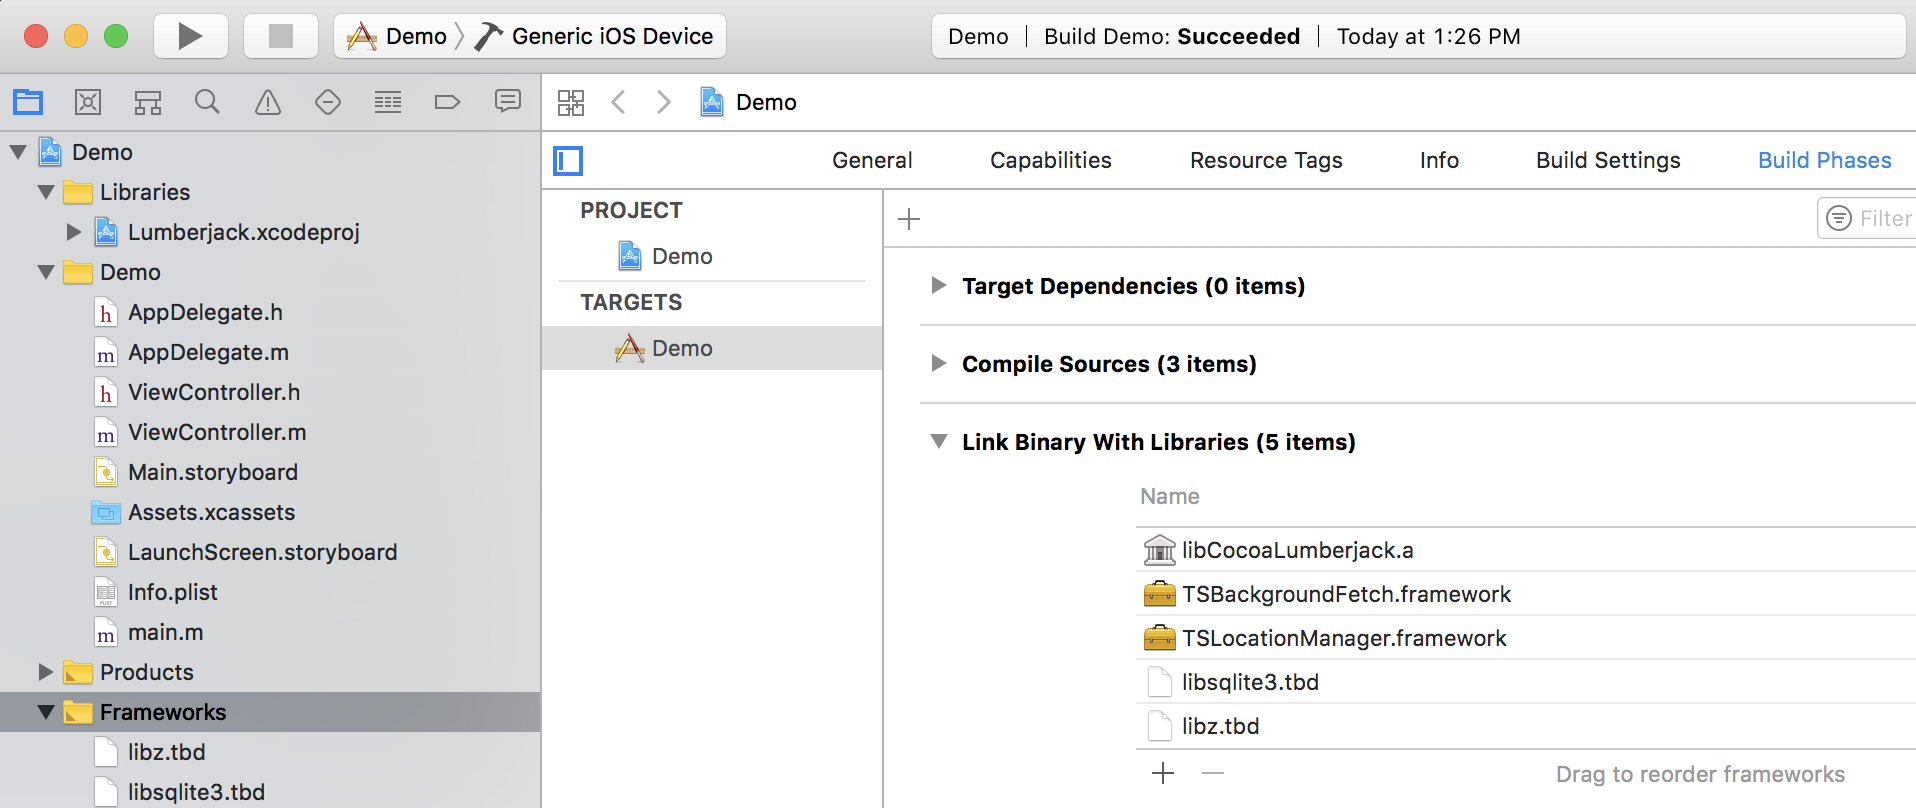
Task: Click the Stop button in toolbar
Action: click(281, 37)
